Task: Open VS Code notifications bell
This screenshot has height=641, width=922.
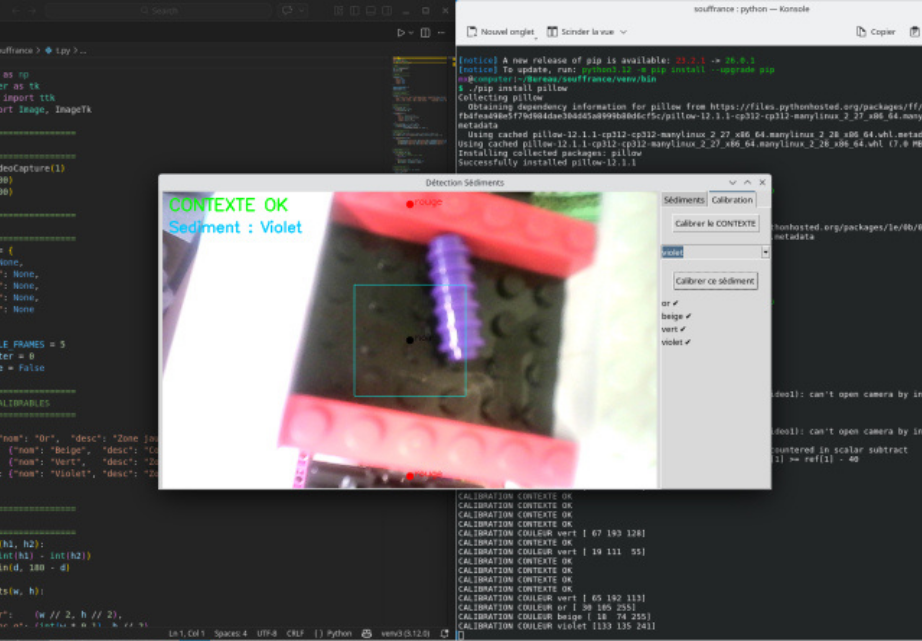Action: coord(444,633)
